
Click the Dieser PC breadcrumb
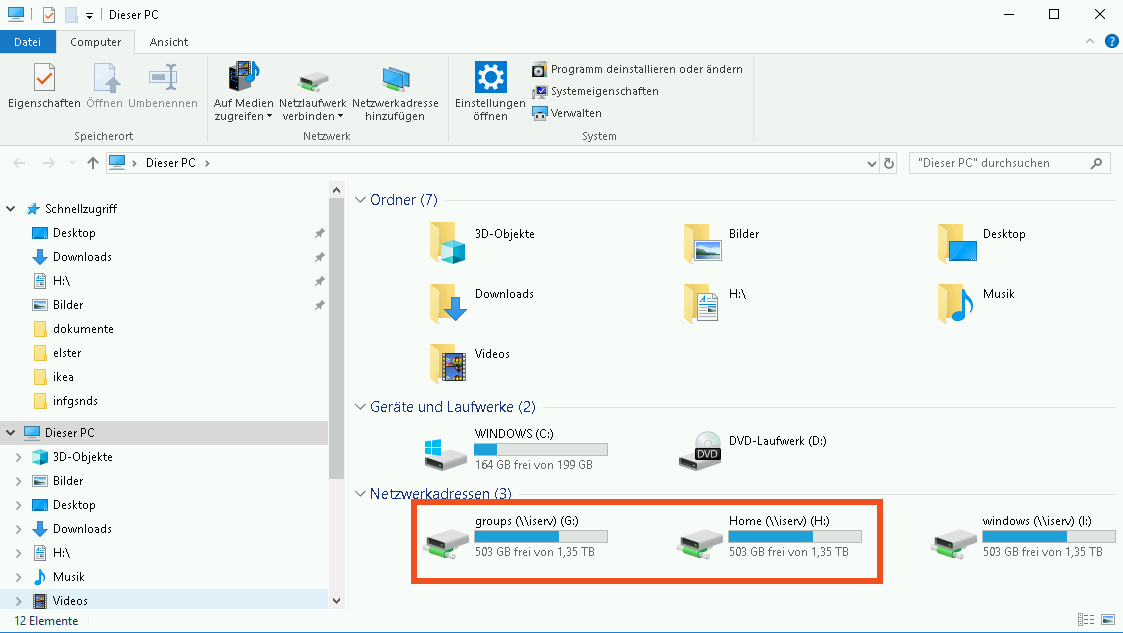[x=170, y=163]
